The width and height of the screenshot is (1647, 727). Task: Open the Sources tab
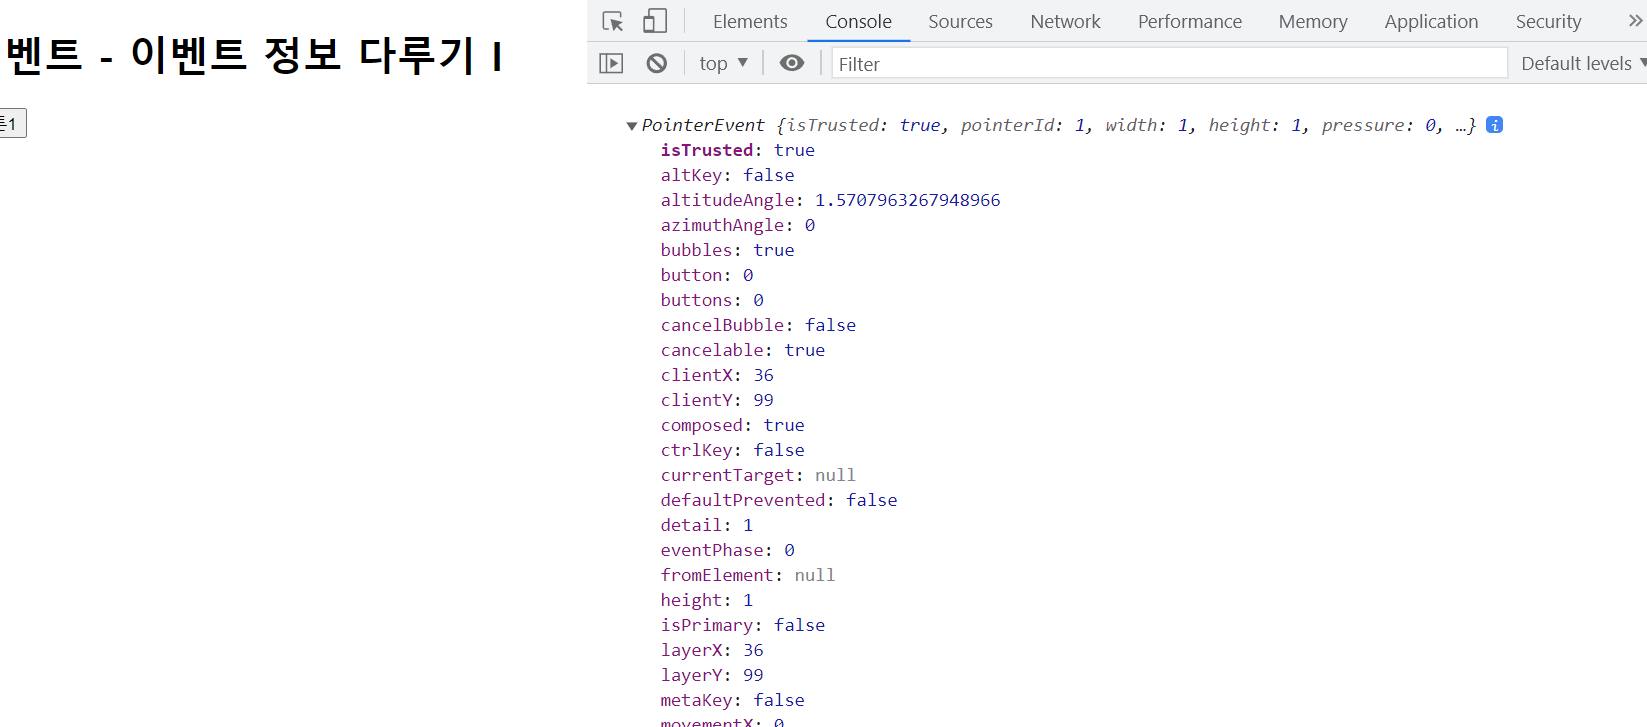coord(960,21)
